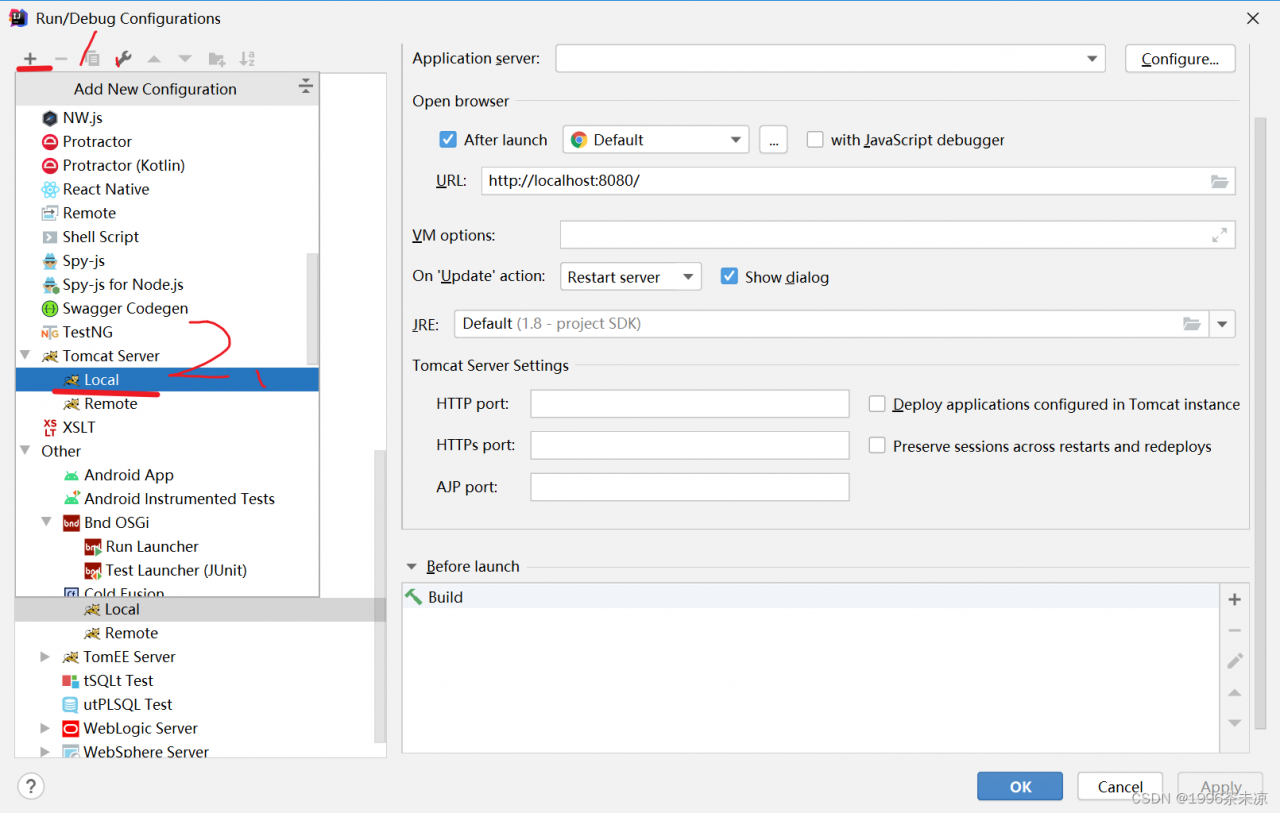
Task: Click the collapse icon in Add New Configuration header
Action: [x=306, y=88]
